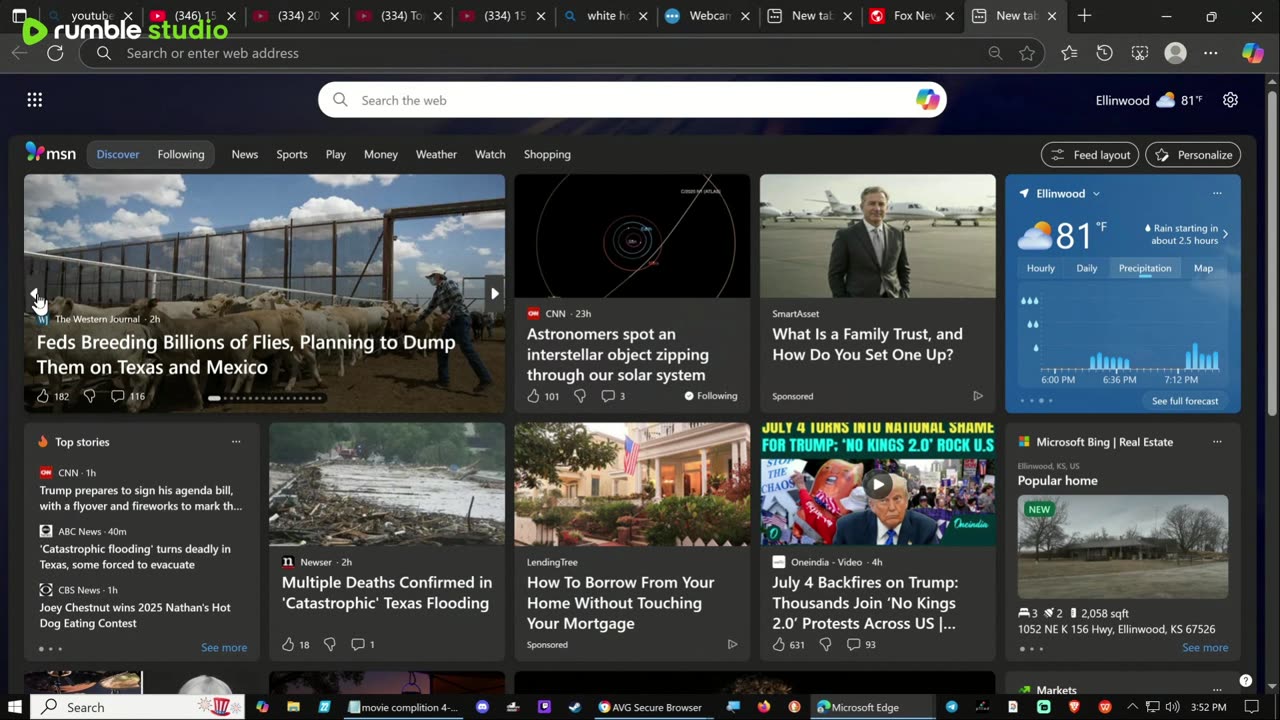
Task: Open See full forecast link
Action: coord(1185,401)
